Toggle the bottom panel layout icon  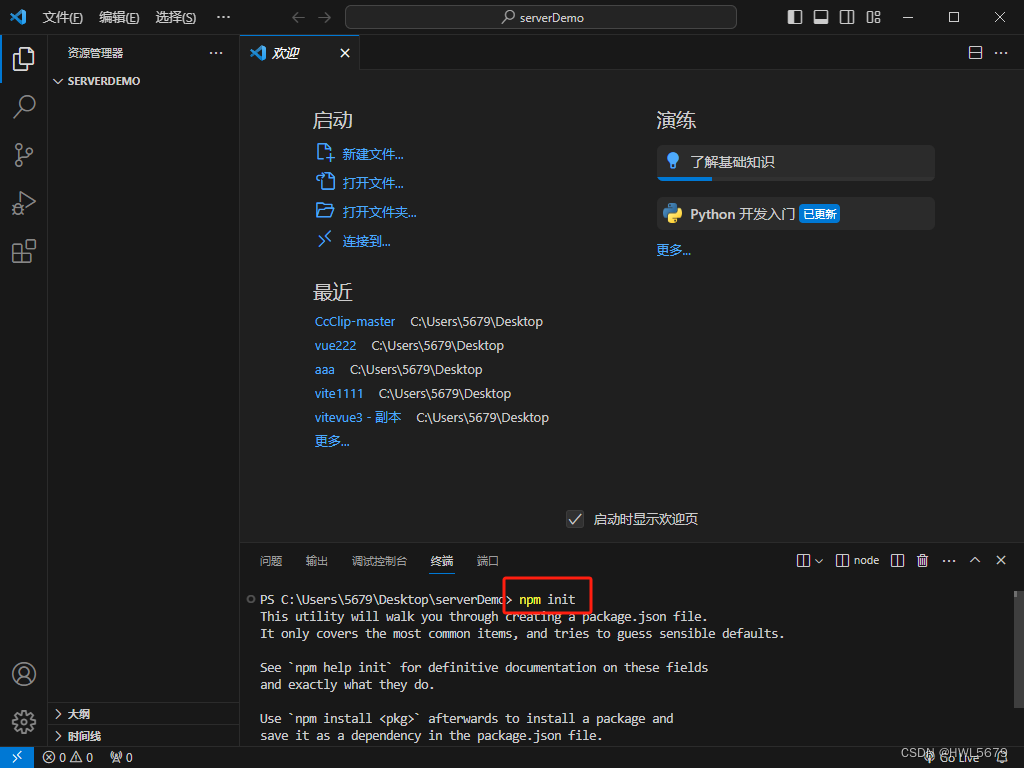coord(821,18)
